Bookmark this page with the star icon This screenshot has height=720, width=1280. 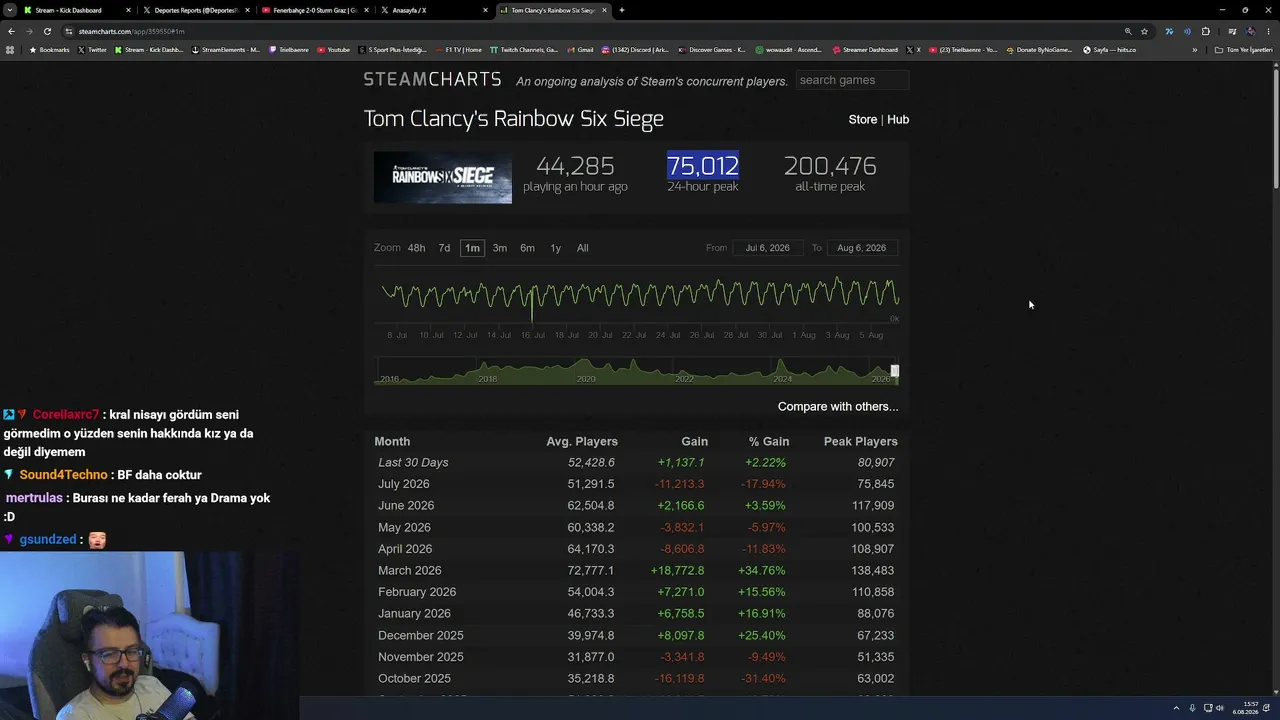(x=1144, y=31)
